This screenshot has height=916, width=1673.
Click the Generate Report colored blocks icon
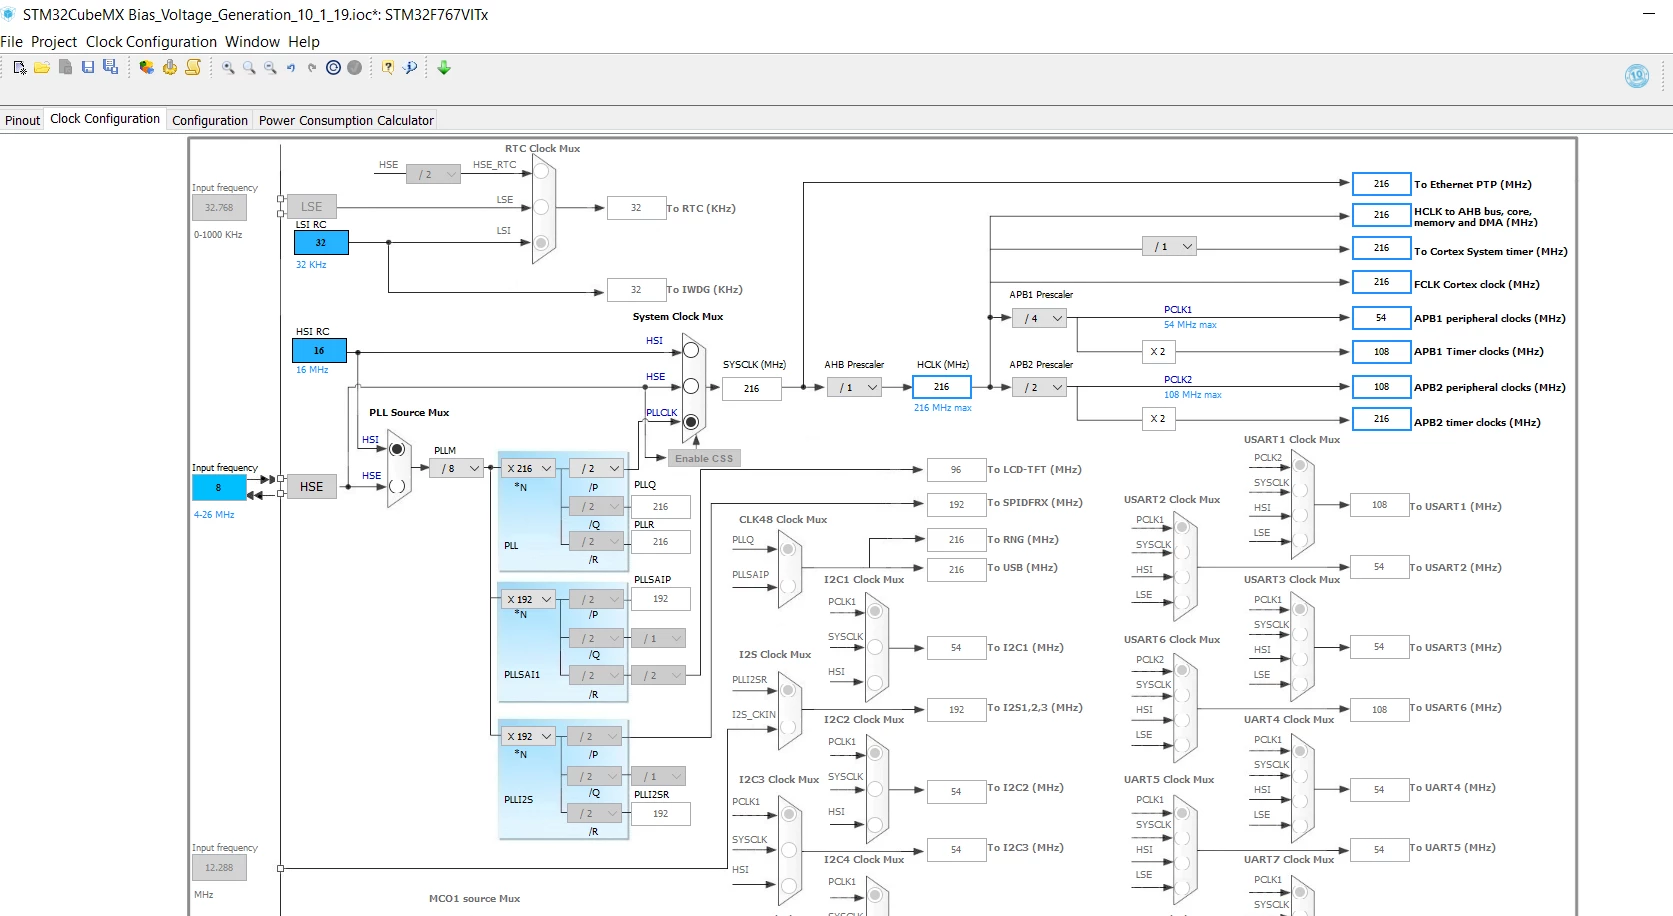(x=147, y=67)
